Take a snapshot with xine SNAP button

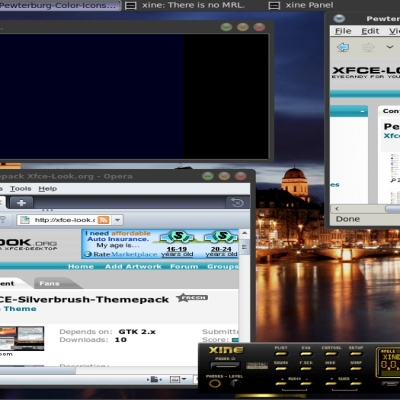356,369
